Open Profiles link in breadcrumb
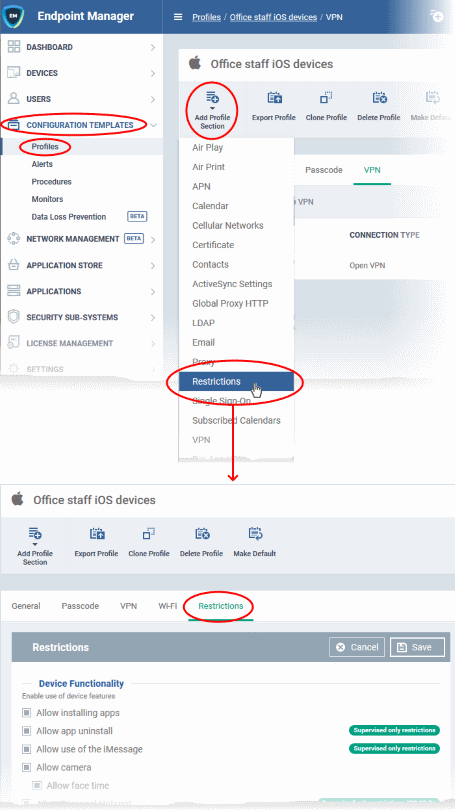 (x=206, y=17)
